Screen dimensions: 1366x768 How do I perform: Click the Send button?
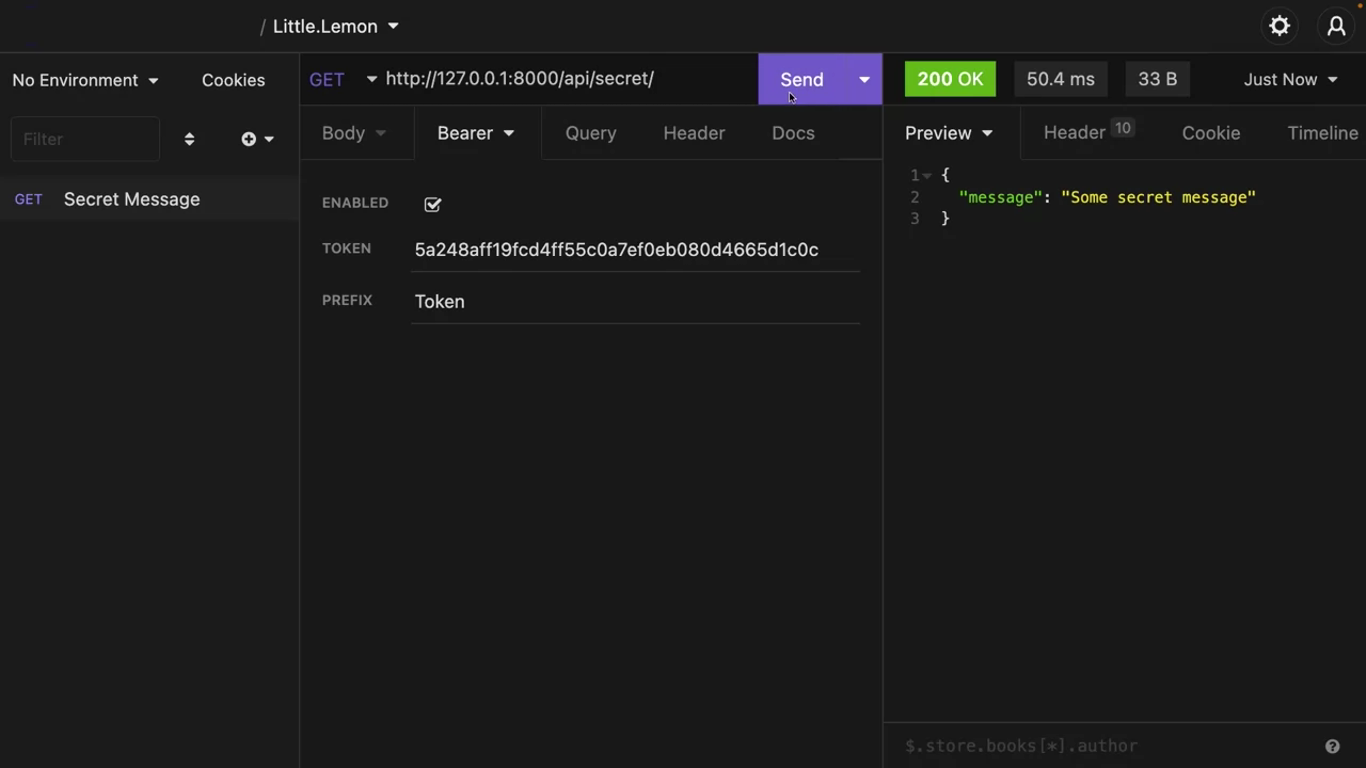click(802, 79)
